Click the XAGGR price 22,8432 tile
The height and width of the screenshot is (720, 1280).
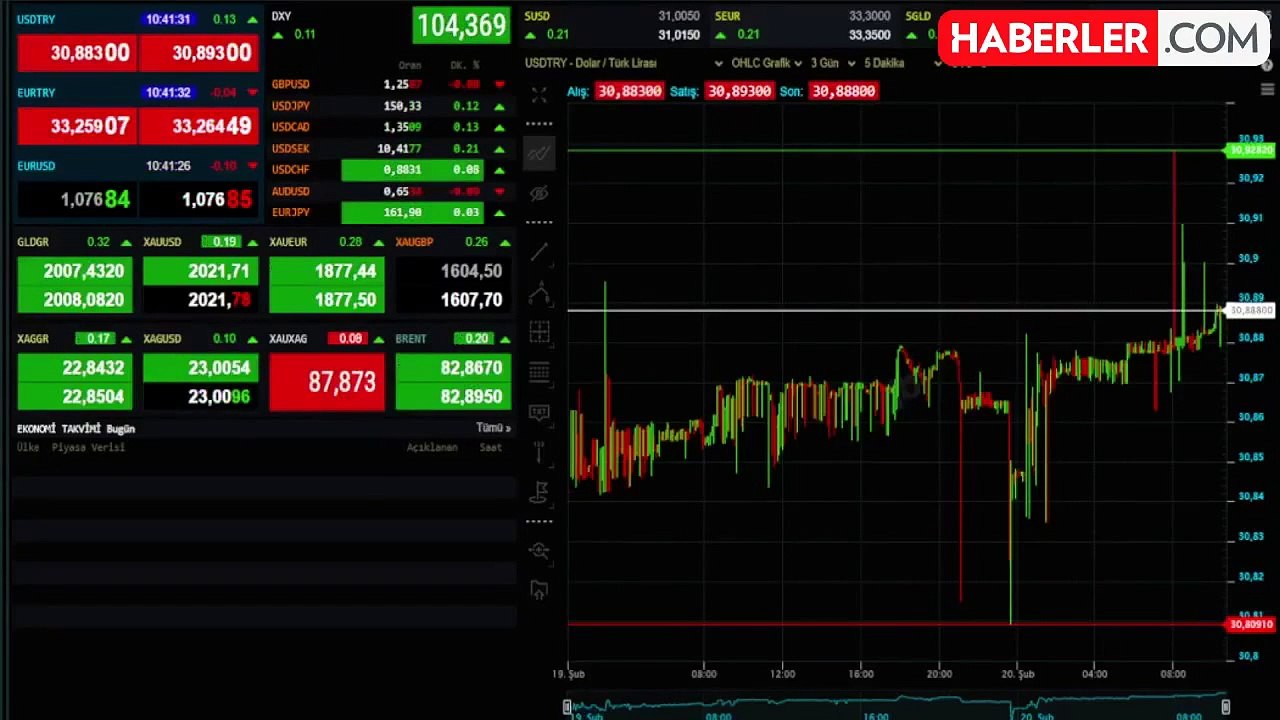75,368
